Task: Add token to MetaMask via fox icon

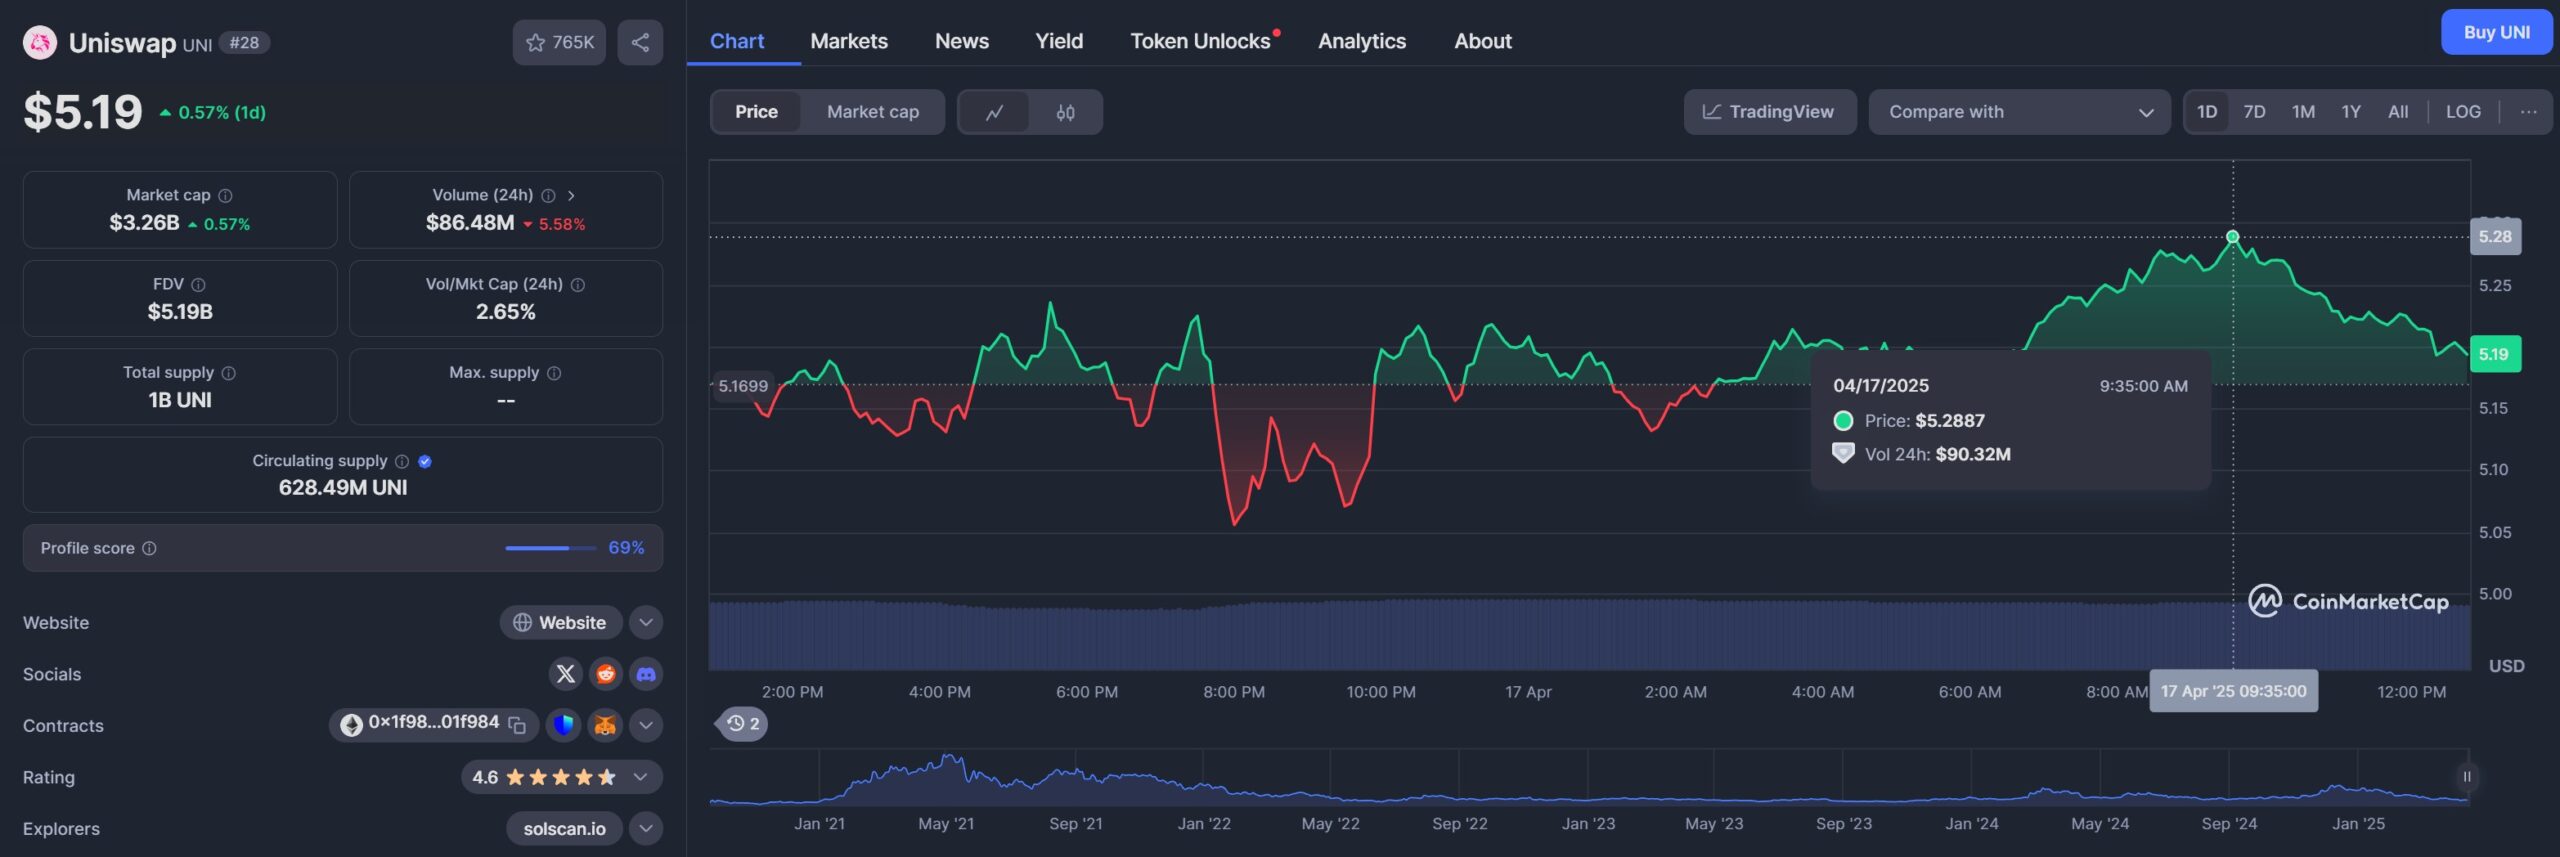Action: [x=605, y=725]
